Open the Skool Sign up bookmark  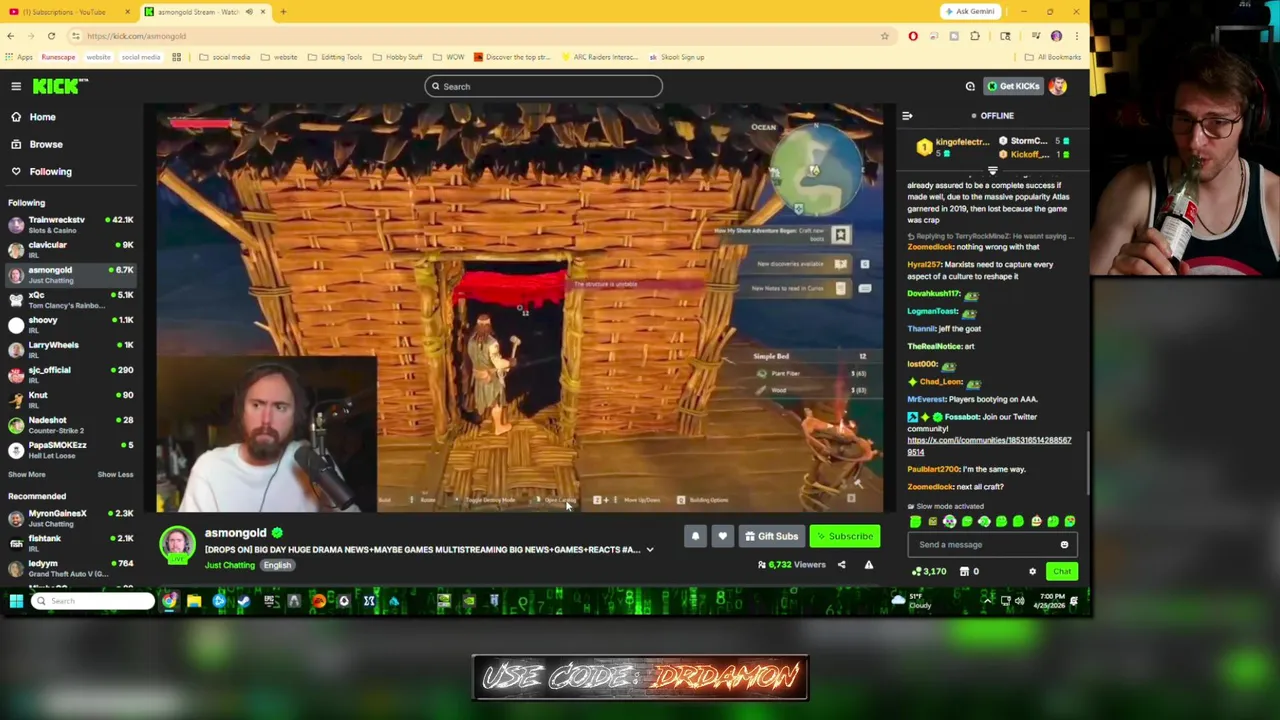click(677, 57)
